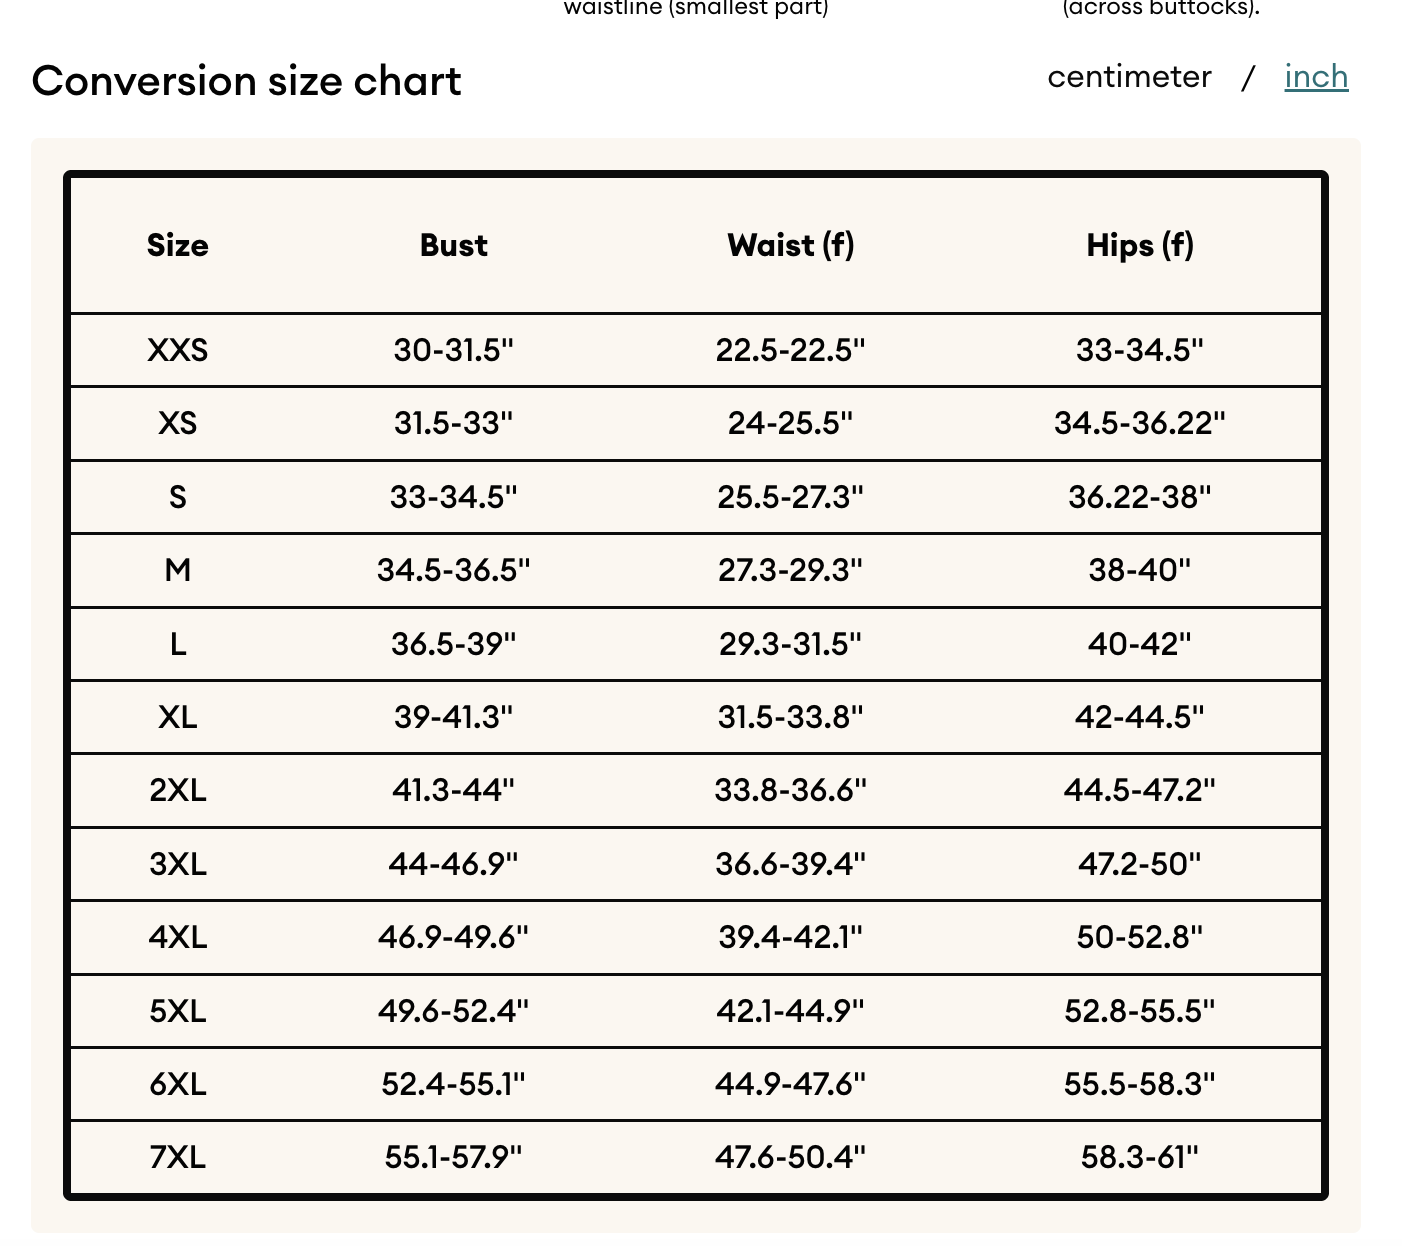Switch units to inch
1402x1246 pixels.
pyautogui.click(x=1316, y=77)
